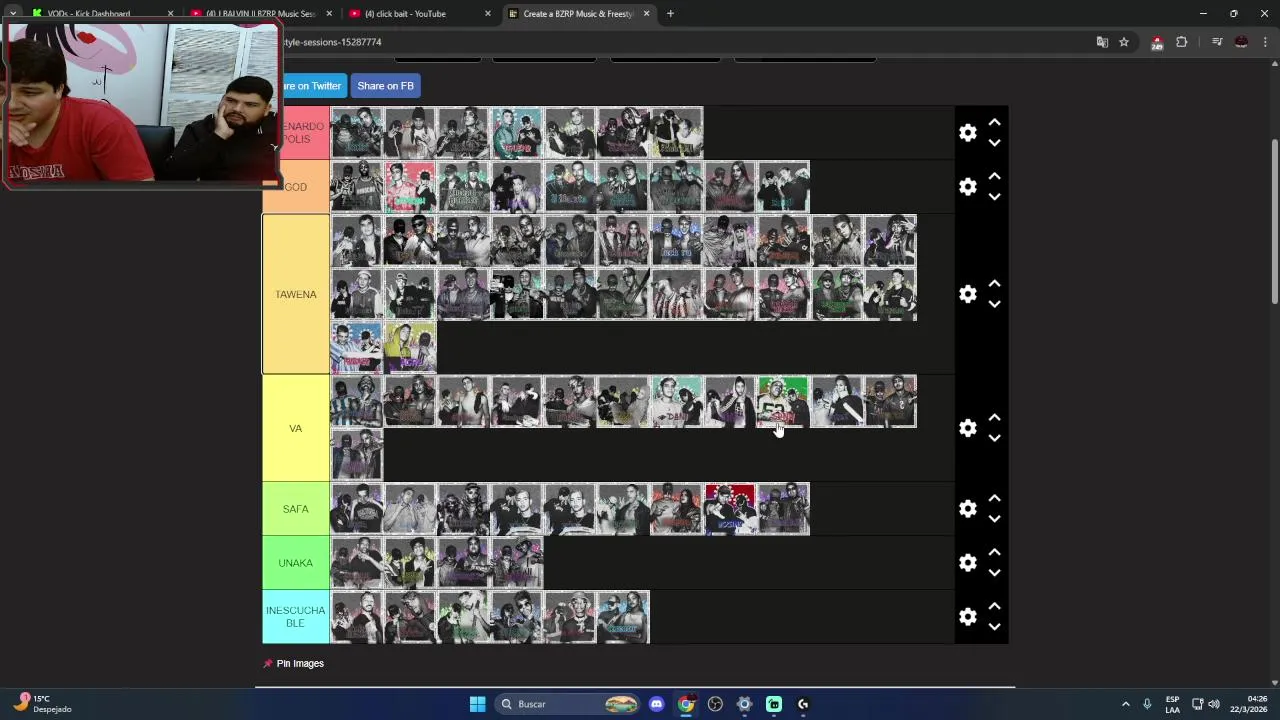This screenshot has height=720, width=1280.
Task: Edit the green SAFA tier label
Action: (296, 509)
